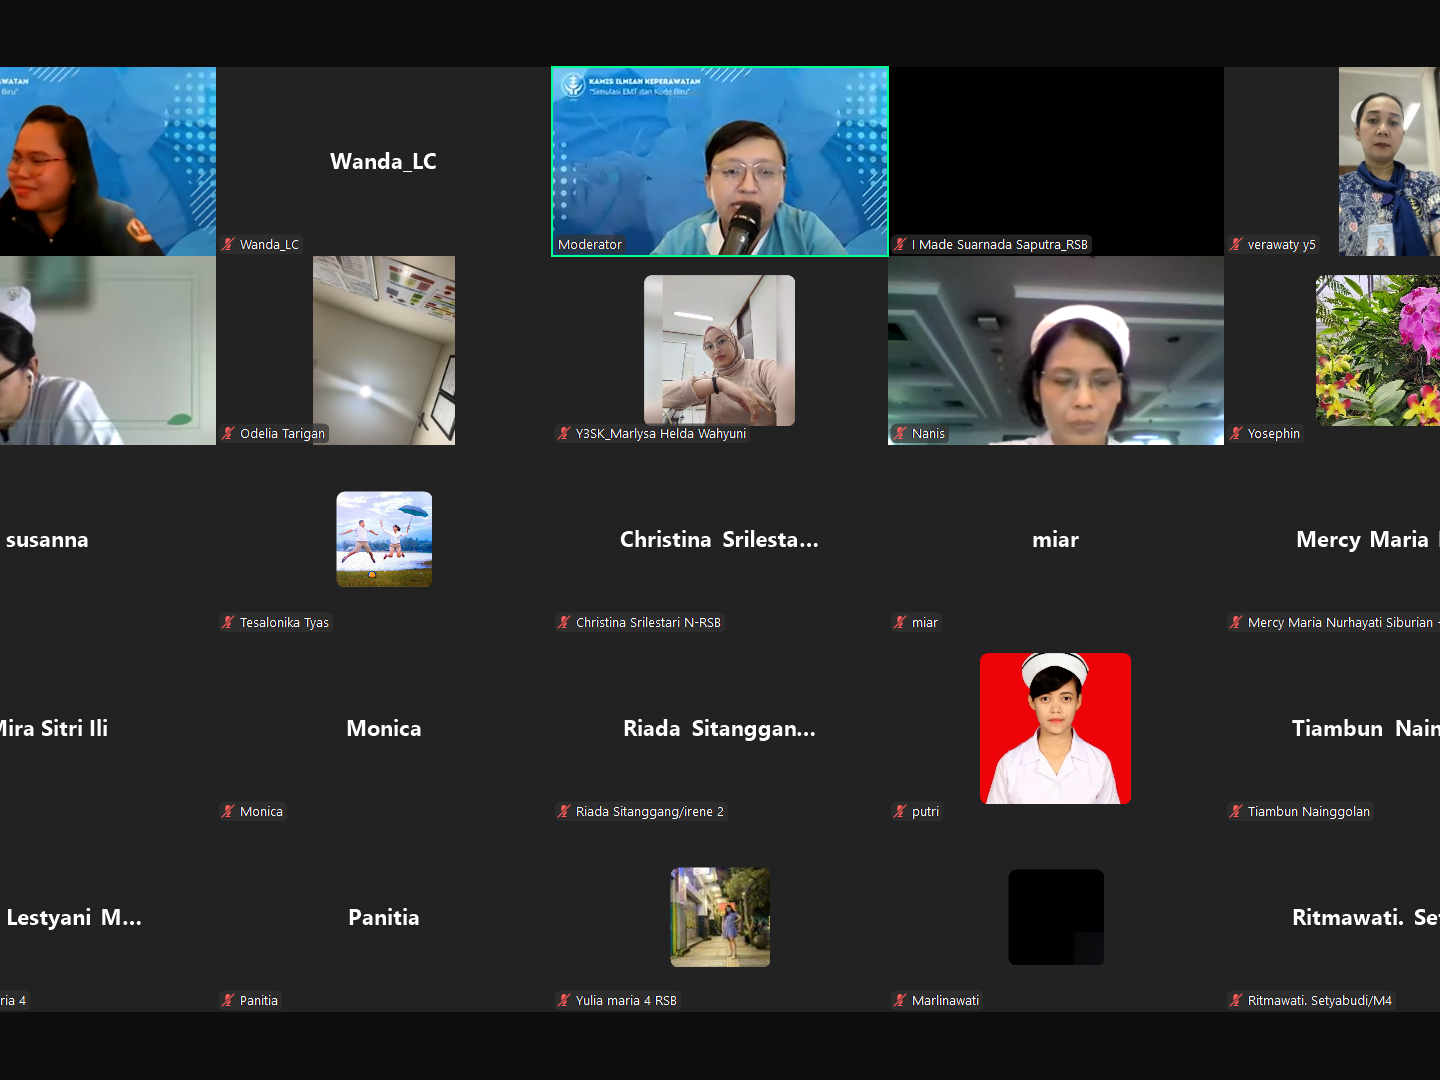The height and width of the screenshot is (1080, 1440).
Task: Select the Nanis video tile
Action: pos(1055,350)
